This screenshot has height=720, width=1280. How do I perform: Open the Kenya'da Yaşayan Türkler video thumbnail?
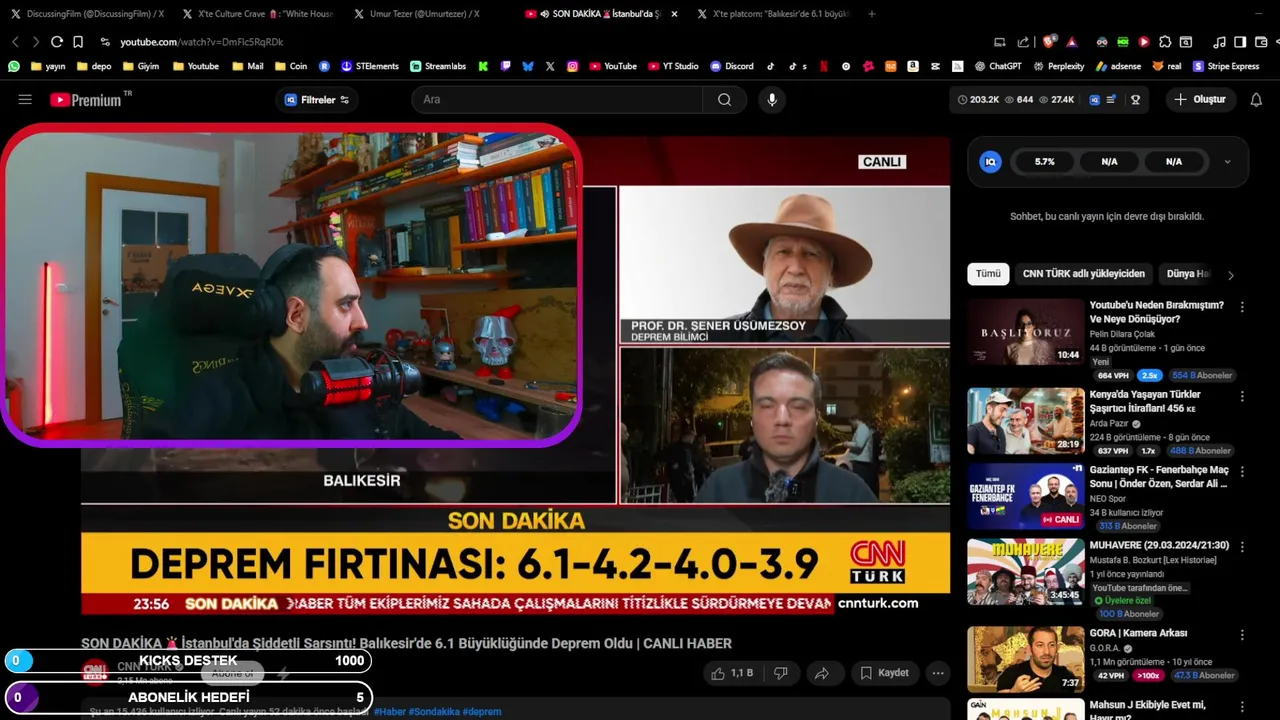pos(1025,421)
